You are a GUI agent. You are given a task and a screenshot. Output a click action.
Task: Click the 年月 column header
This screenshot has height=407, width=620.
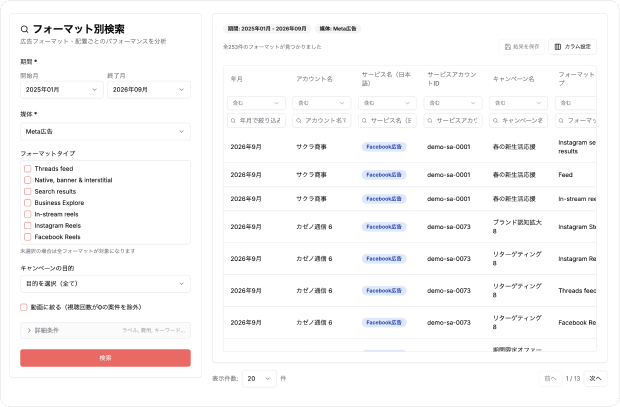(x=236, y=79)
